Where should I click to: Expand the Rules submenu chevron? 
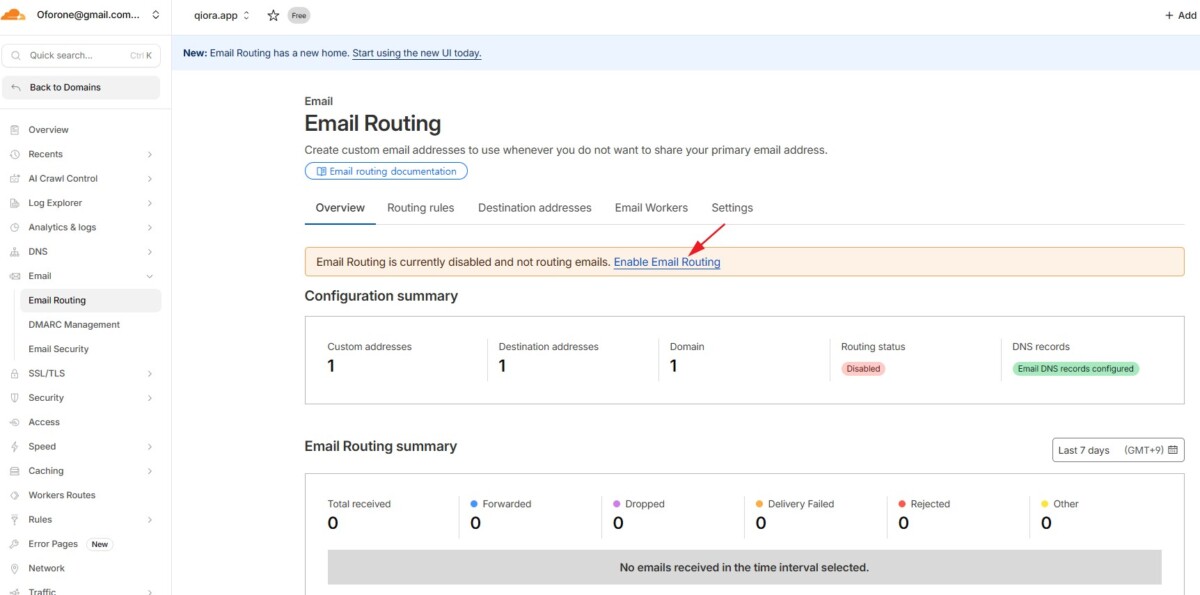click(149, 519)
